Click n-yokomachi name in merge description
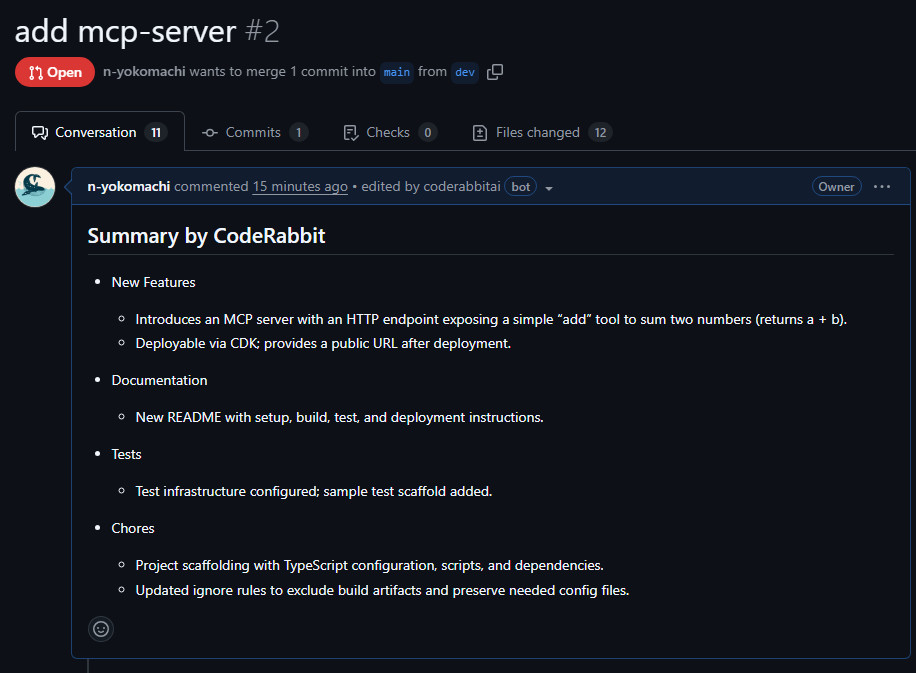The image size is (916, 673). coord(144,71)
